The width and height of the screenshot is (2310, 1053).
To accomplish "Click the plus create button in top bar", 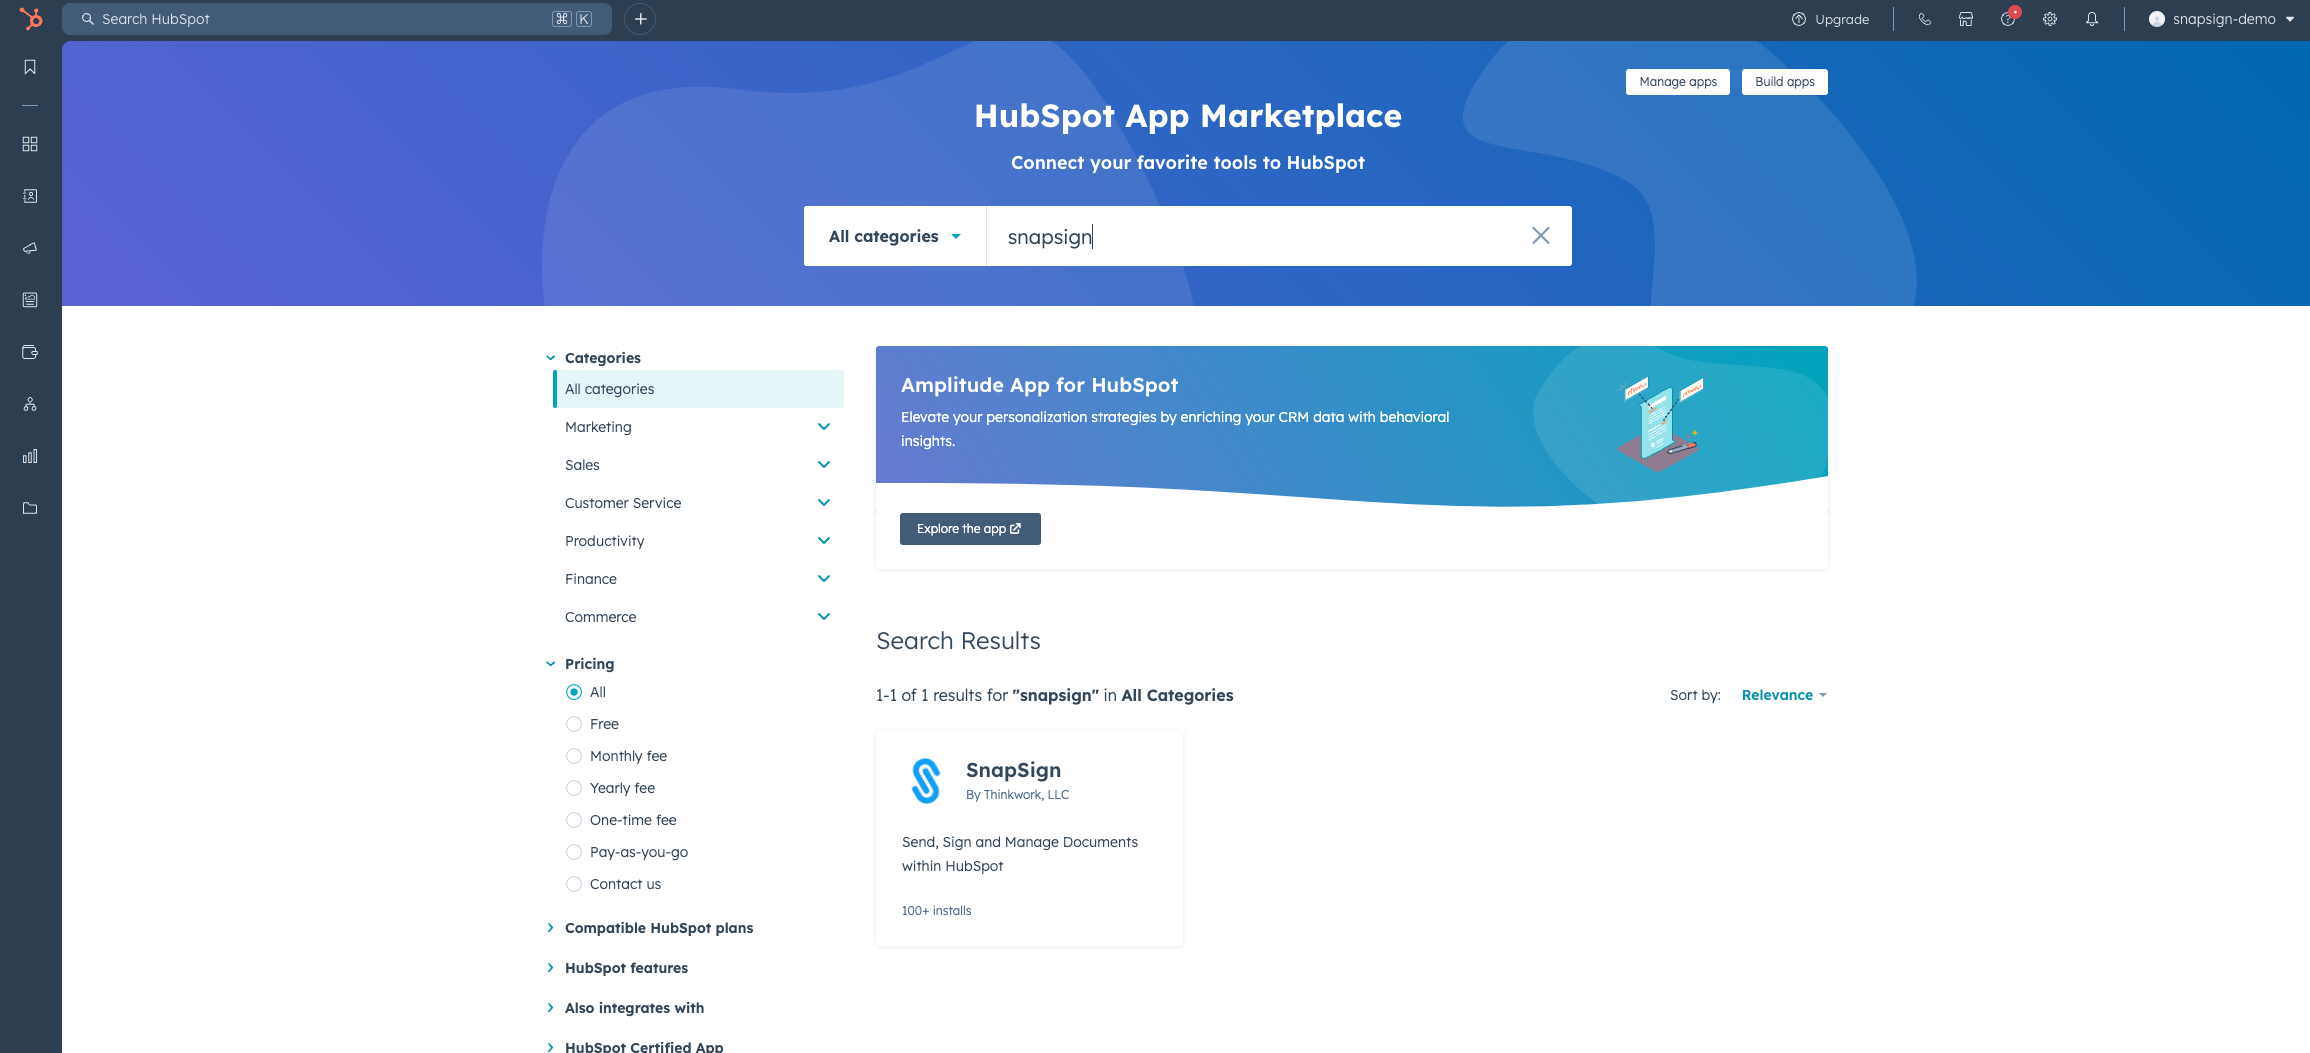I will pos(640,19).
